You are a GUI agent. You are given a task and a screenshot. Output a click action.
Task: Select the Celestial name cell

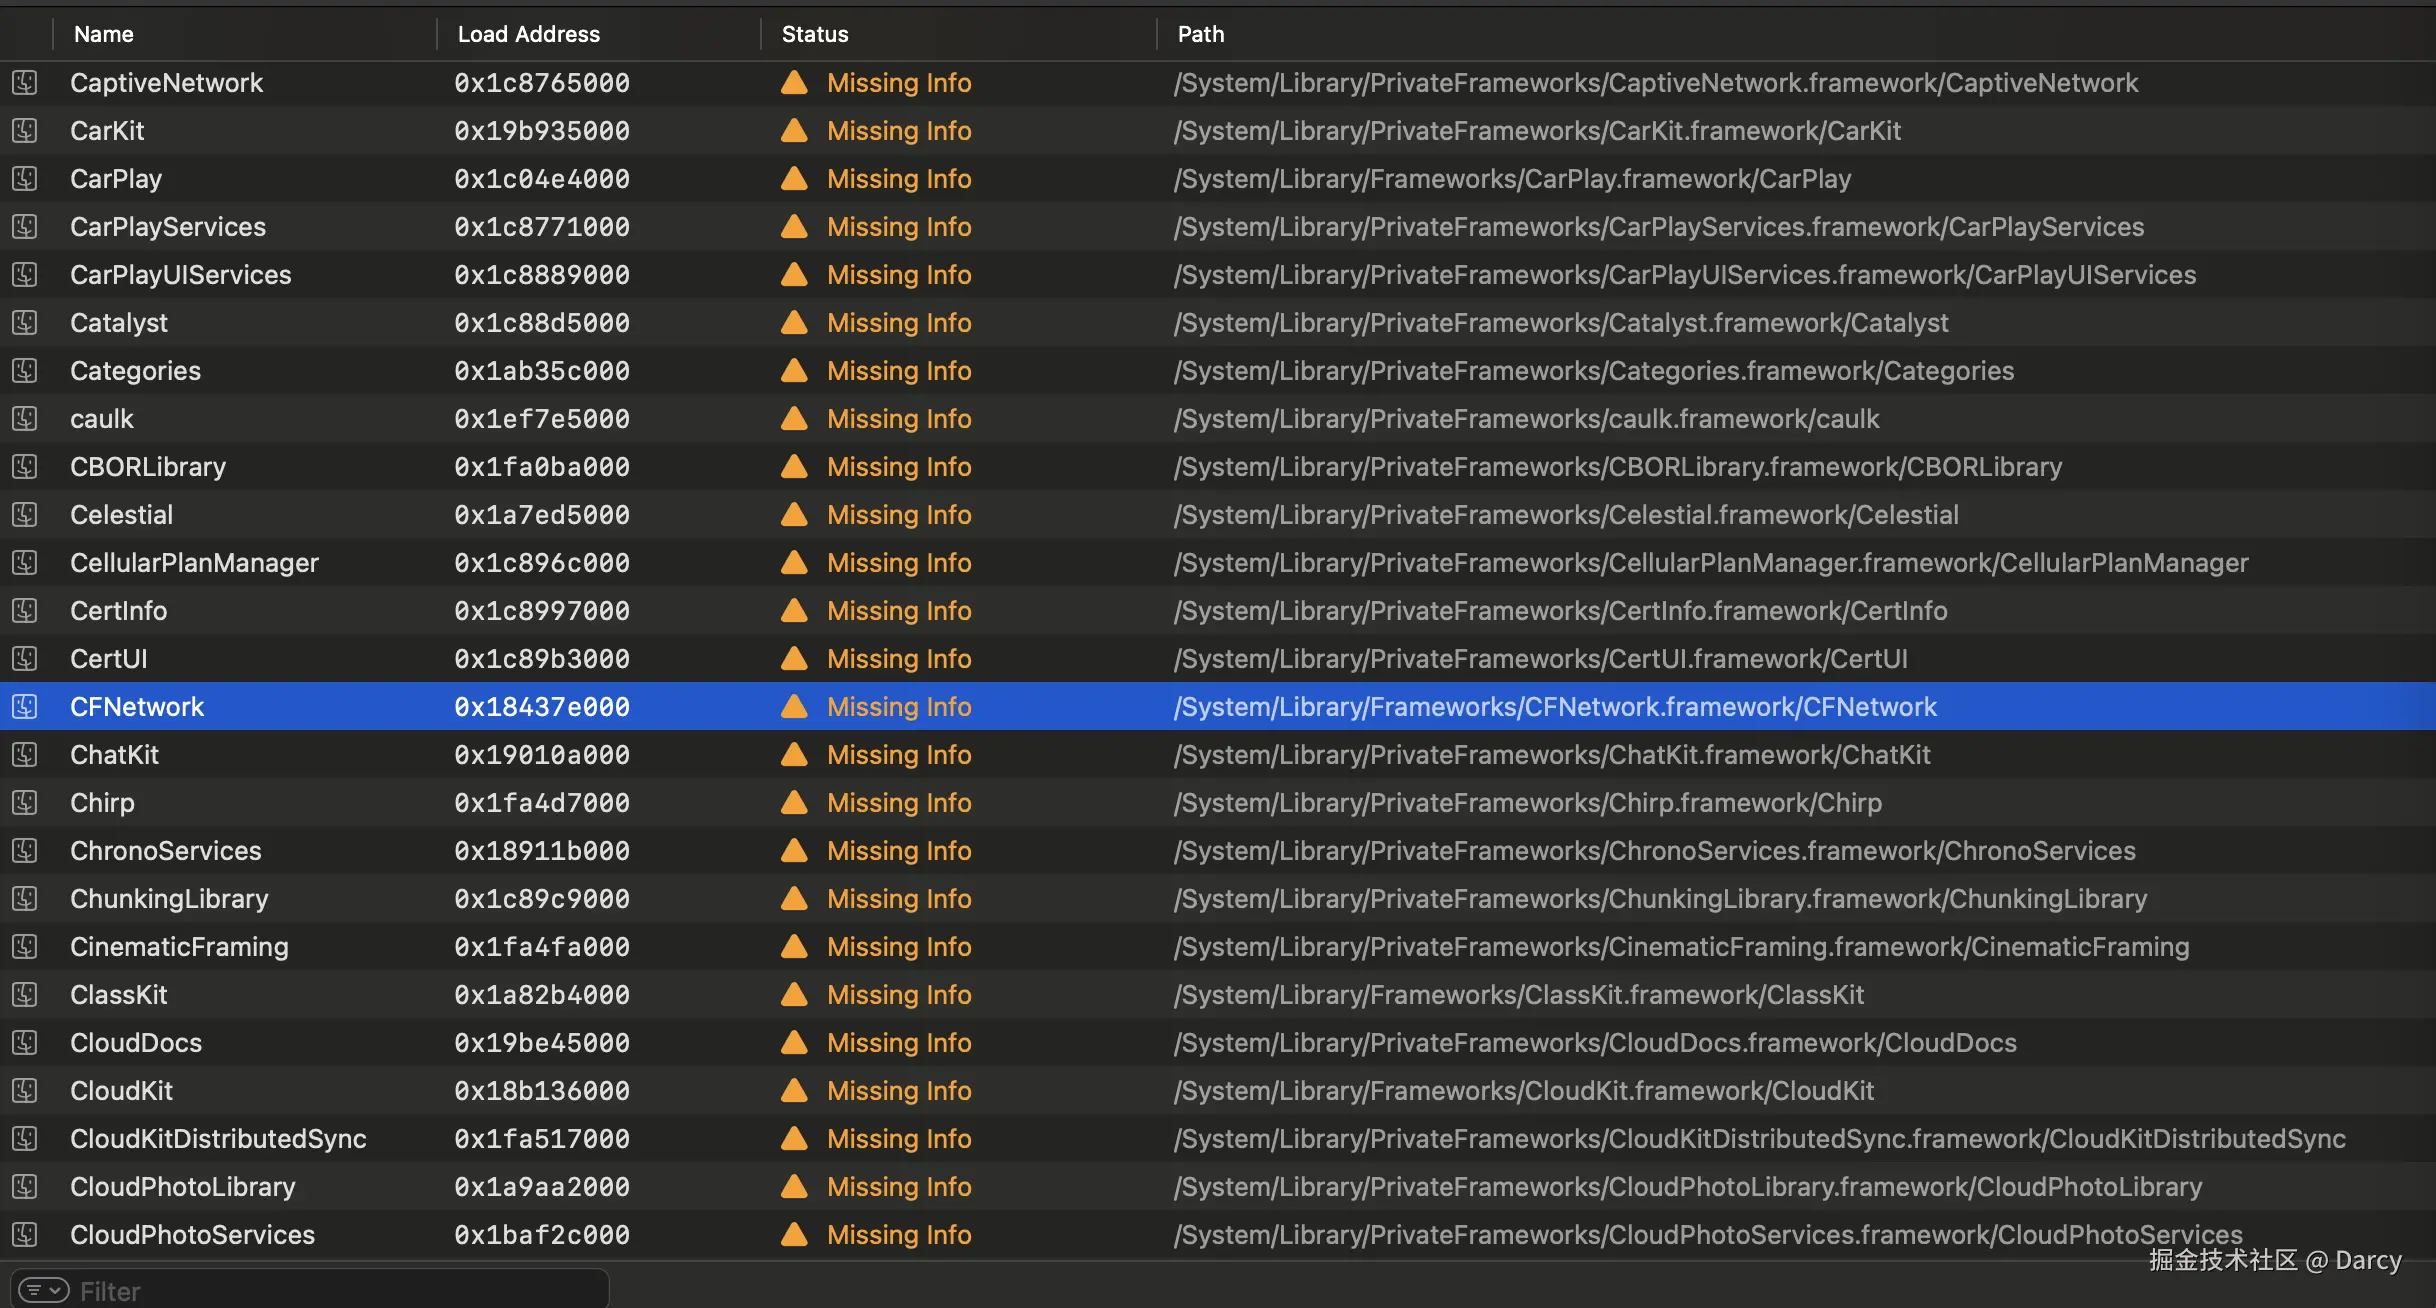[x=122, y=514]
